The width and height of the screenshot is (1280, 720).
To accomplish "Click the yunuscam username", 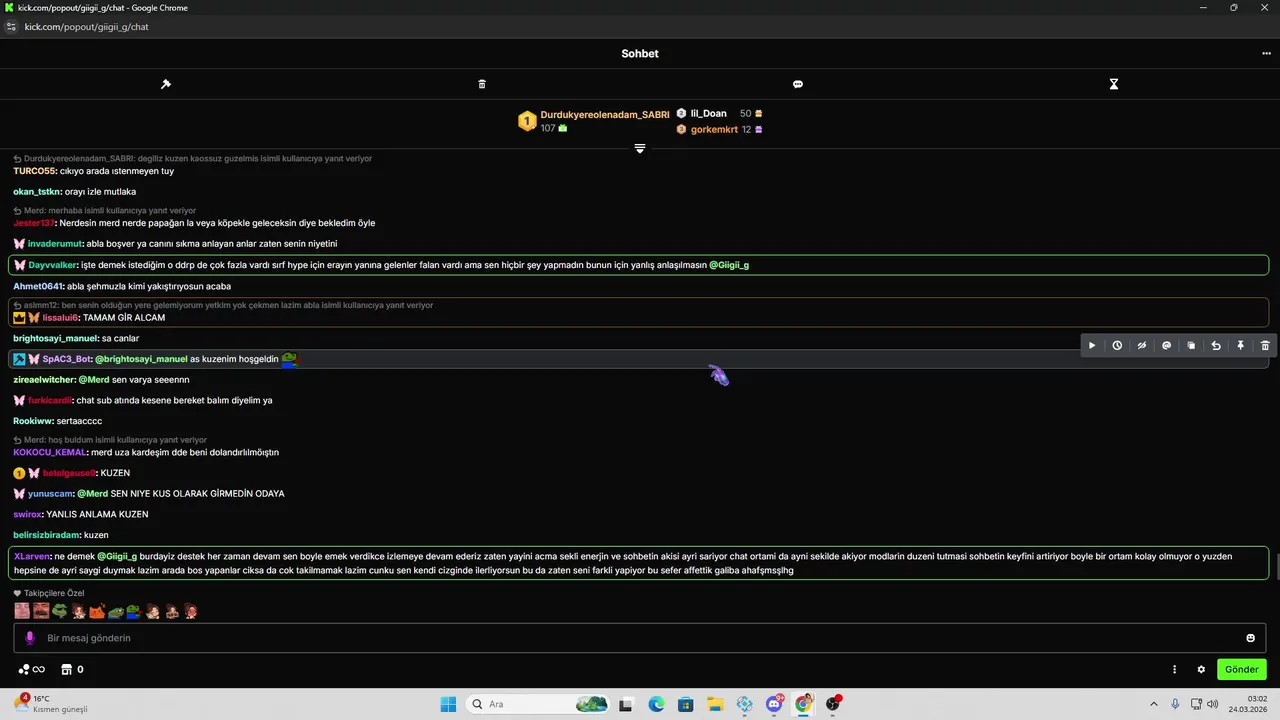I will tap(50, 494).
